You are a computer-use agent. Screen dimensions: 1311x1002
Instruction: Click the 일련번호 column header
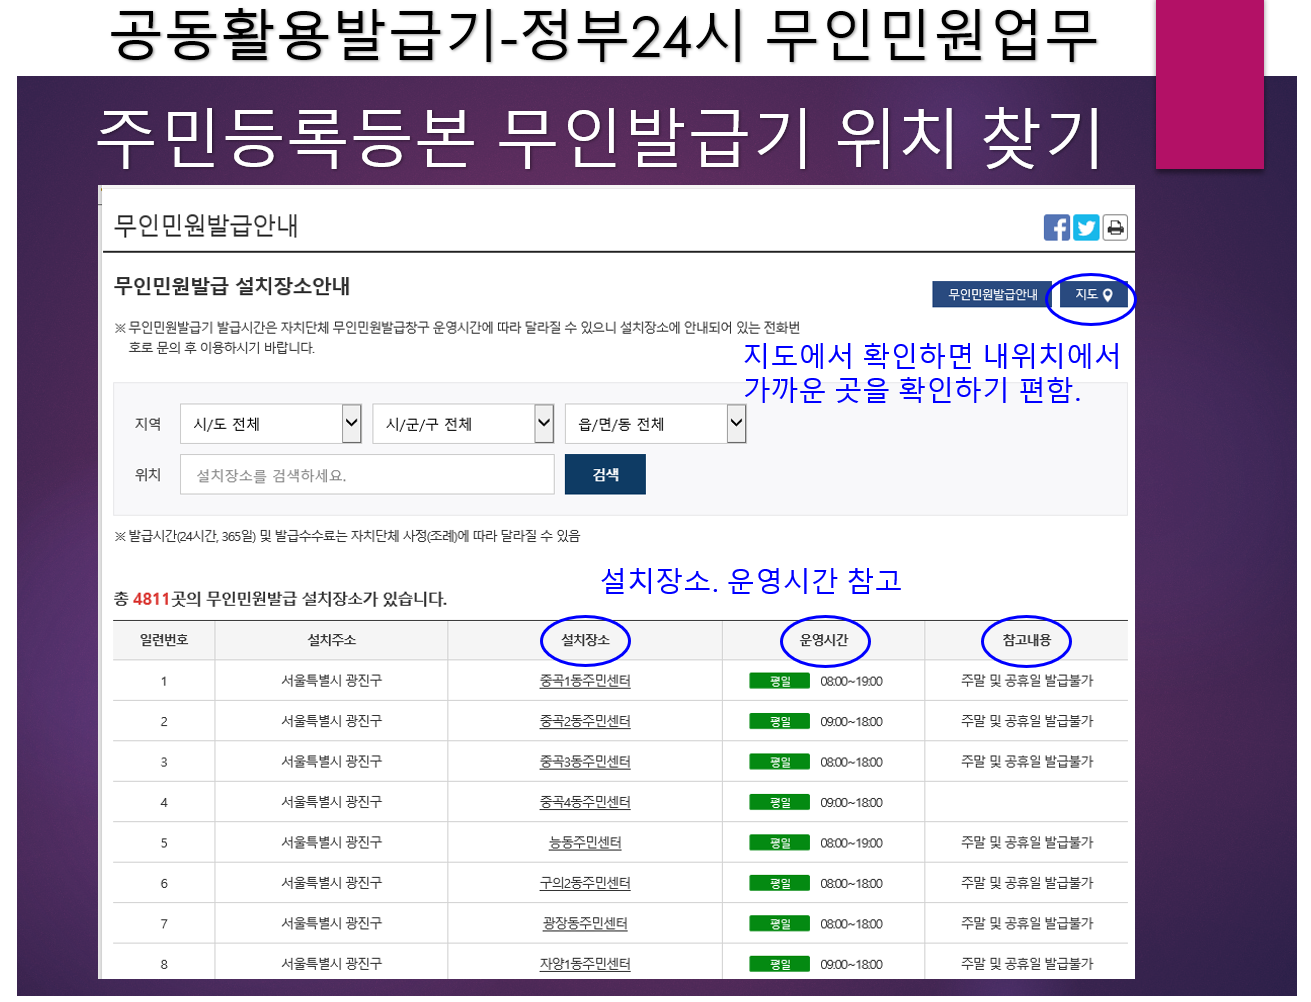164,640
